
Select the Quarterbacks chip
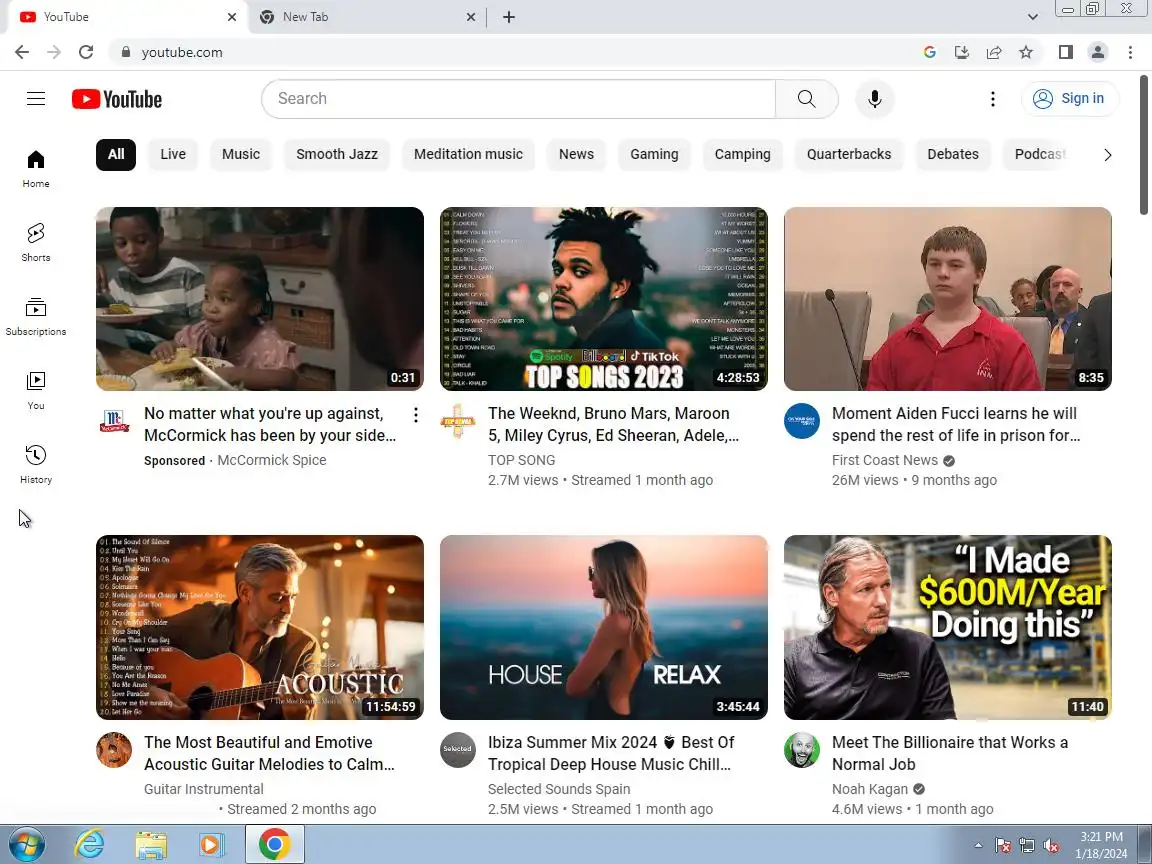pos(849,154)
